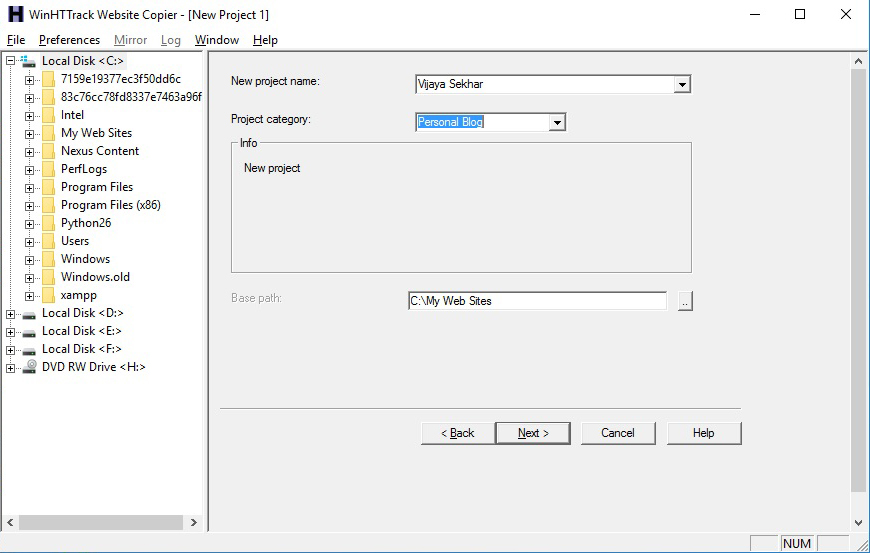Click the WinHTTrack title bar app icon
Image resolution: width=870 pixels, height=553 pixels.
tap(15, 14)
